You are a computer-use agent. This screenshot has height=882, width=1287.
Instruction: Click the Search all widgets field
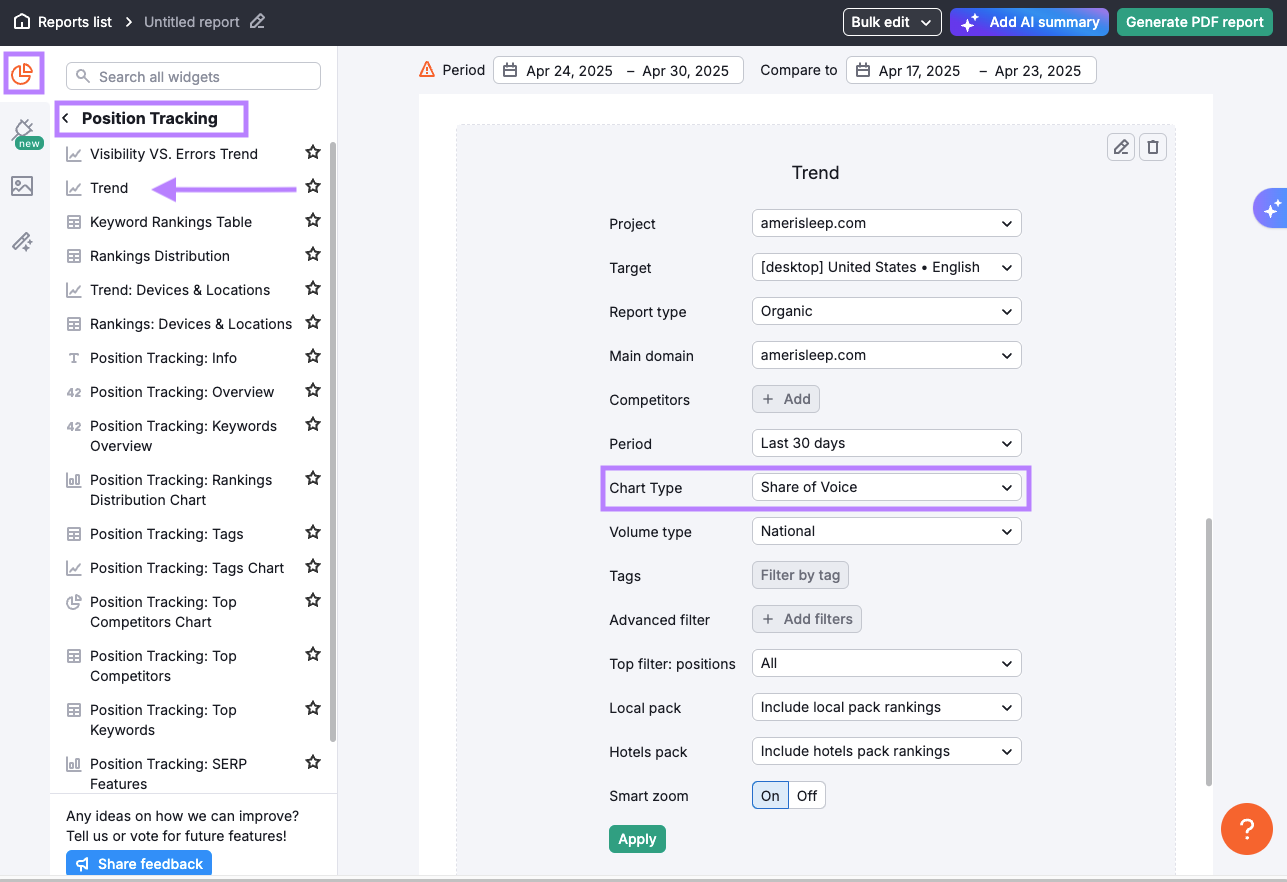(x=192, y=75)
